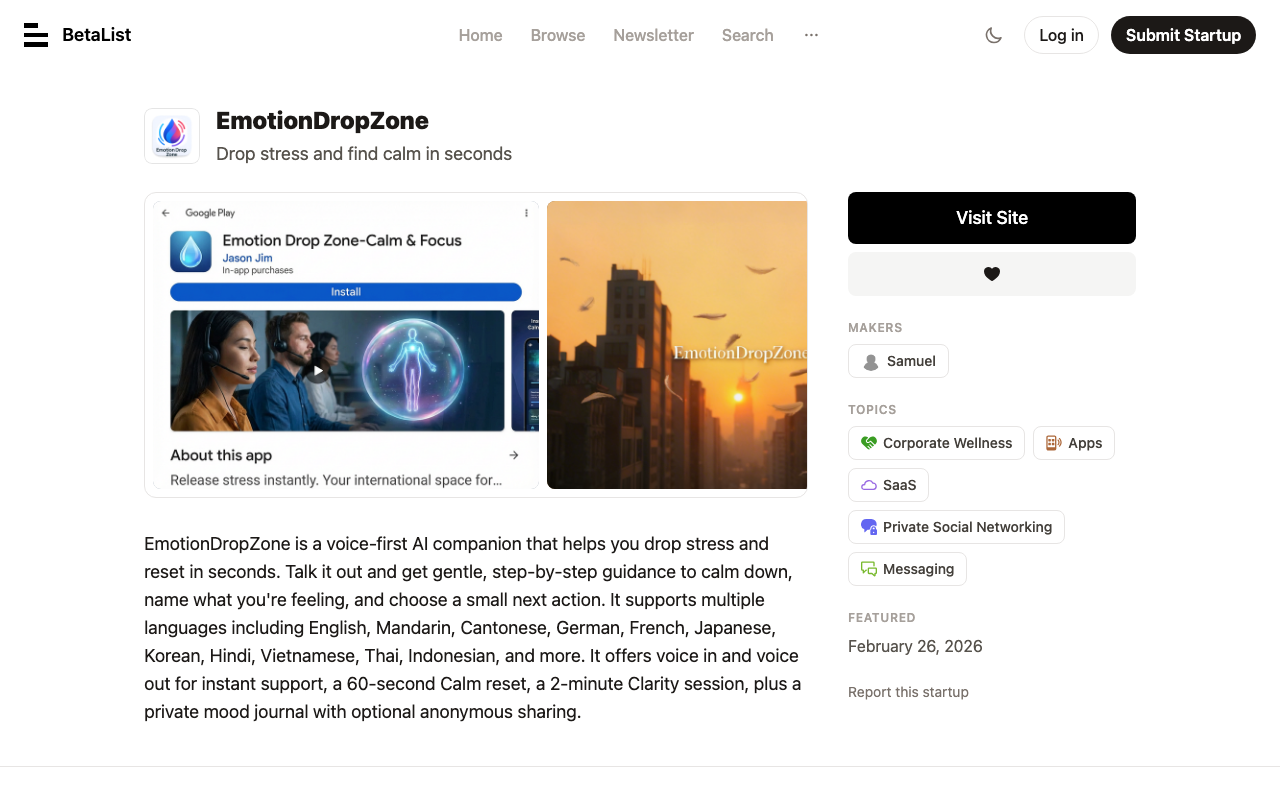Like the startup with the heart button

(x=992, y=274)
